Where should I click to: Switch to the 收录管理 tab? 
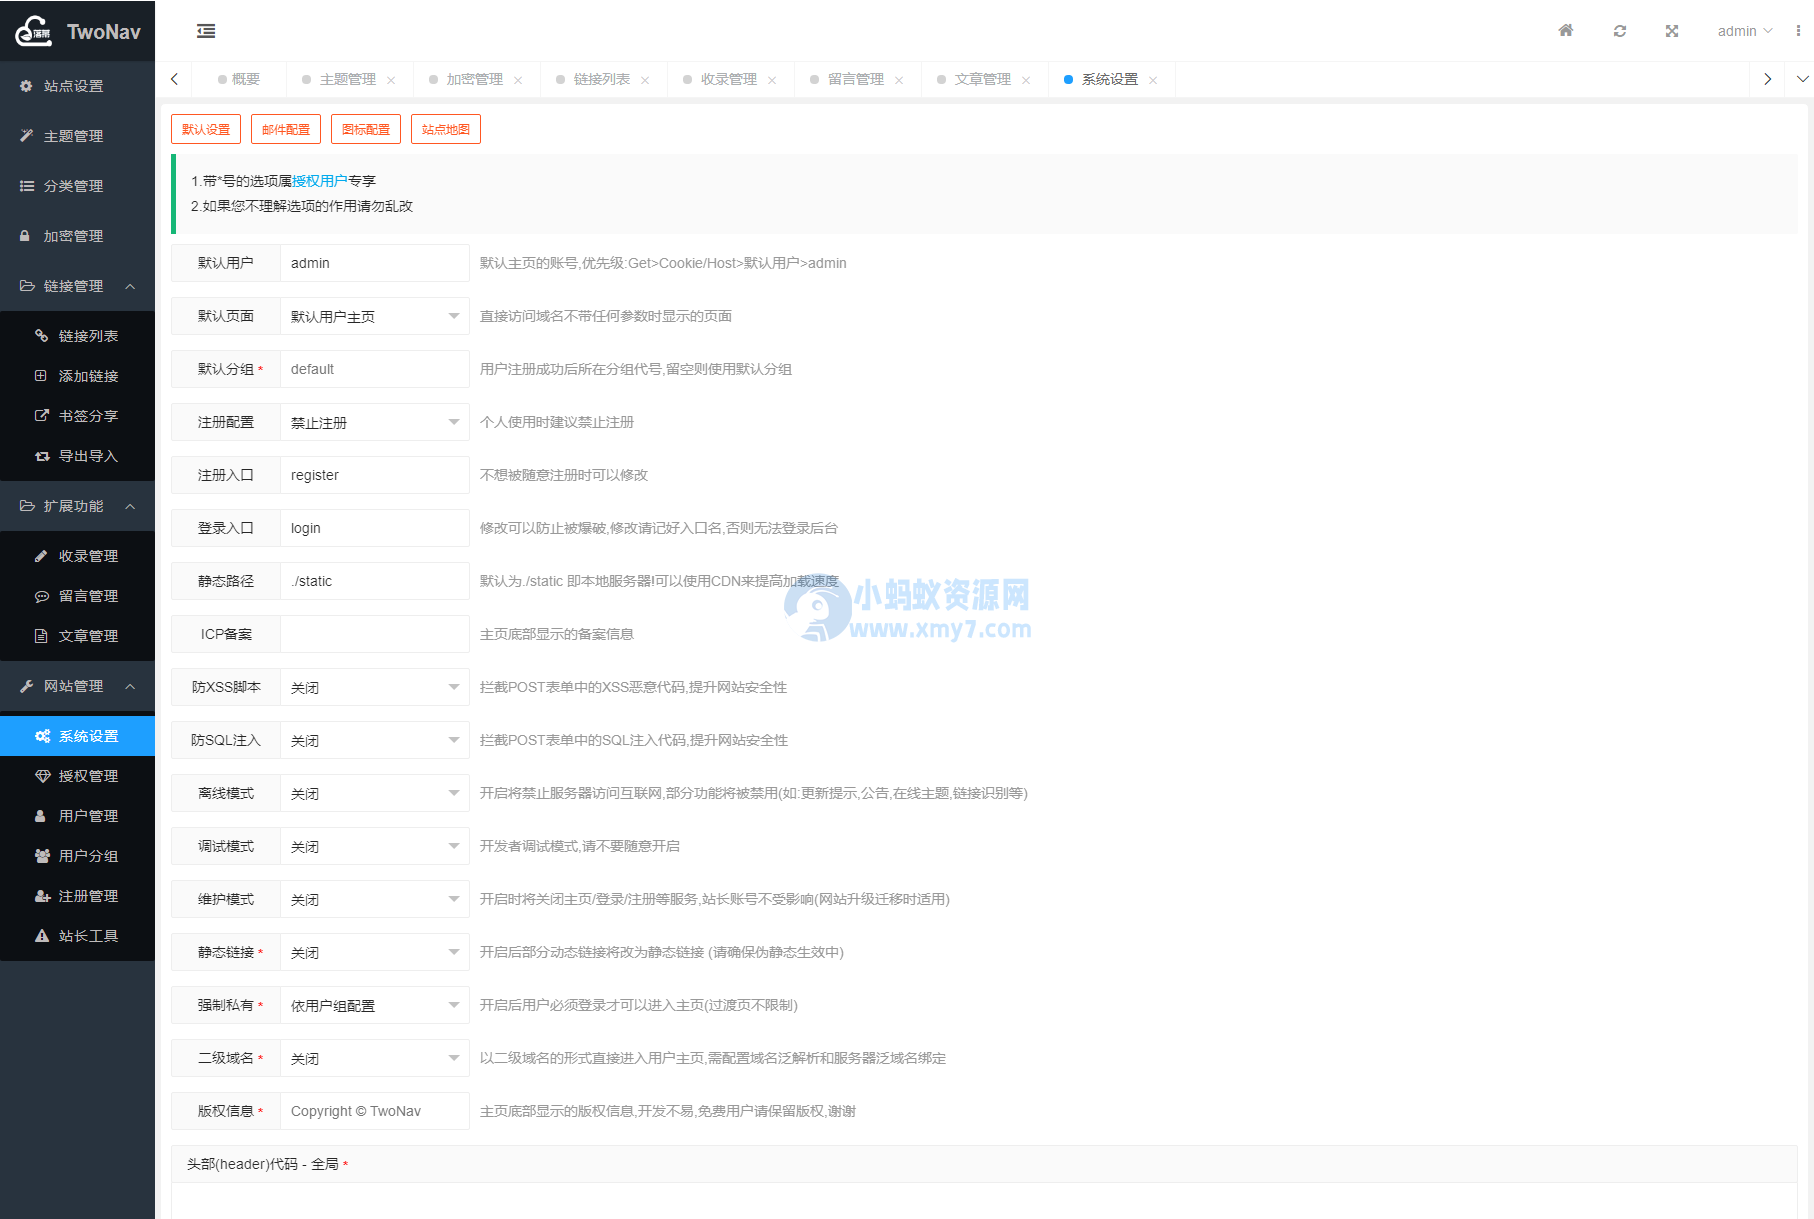(728, 79)
